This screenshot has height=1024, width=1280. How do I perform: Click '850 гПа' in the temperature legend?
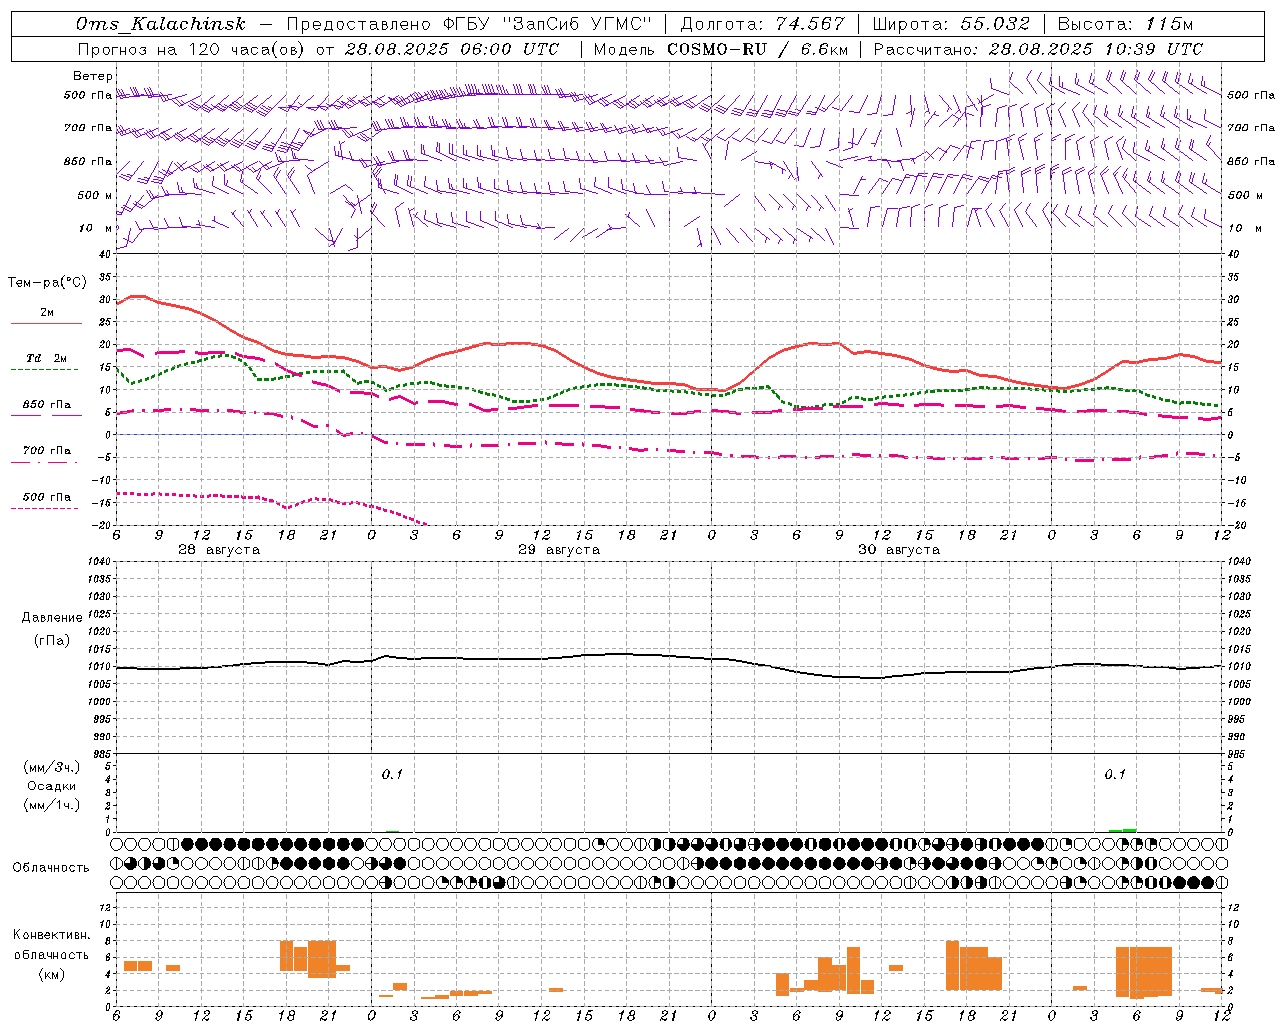tap(47, 404)
